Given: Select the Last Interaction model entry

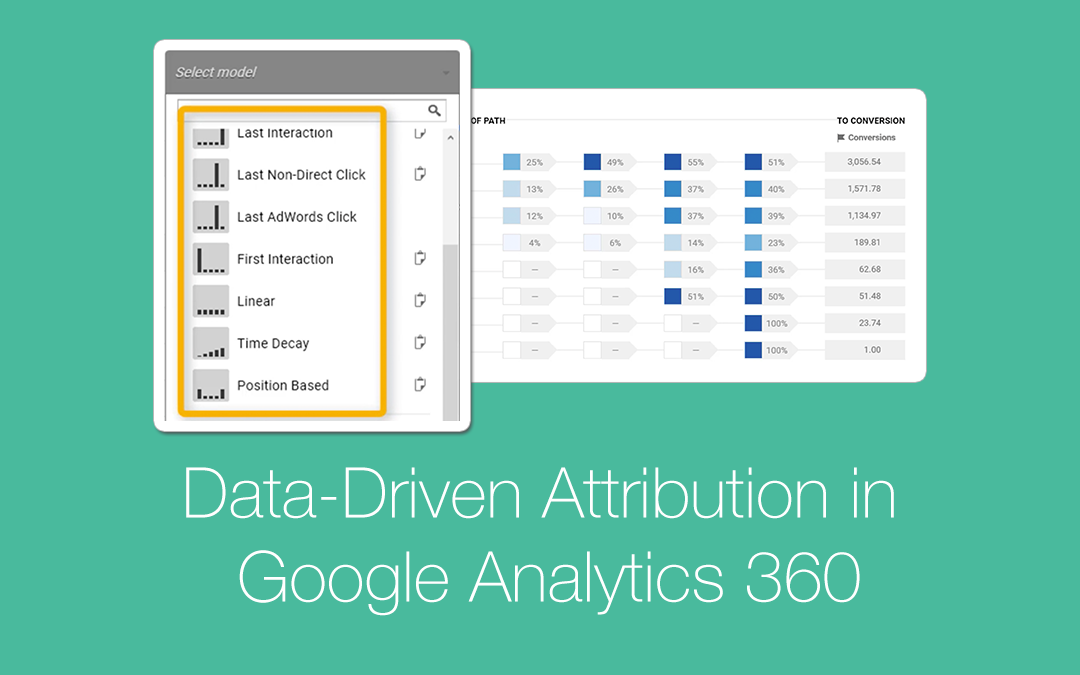Looking at the screenshot, I should point(284,133).
